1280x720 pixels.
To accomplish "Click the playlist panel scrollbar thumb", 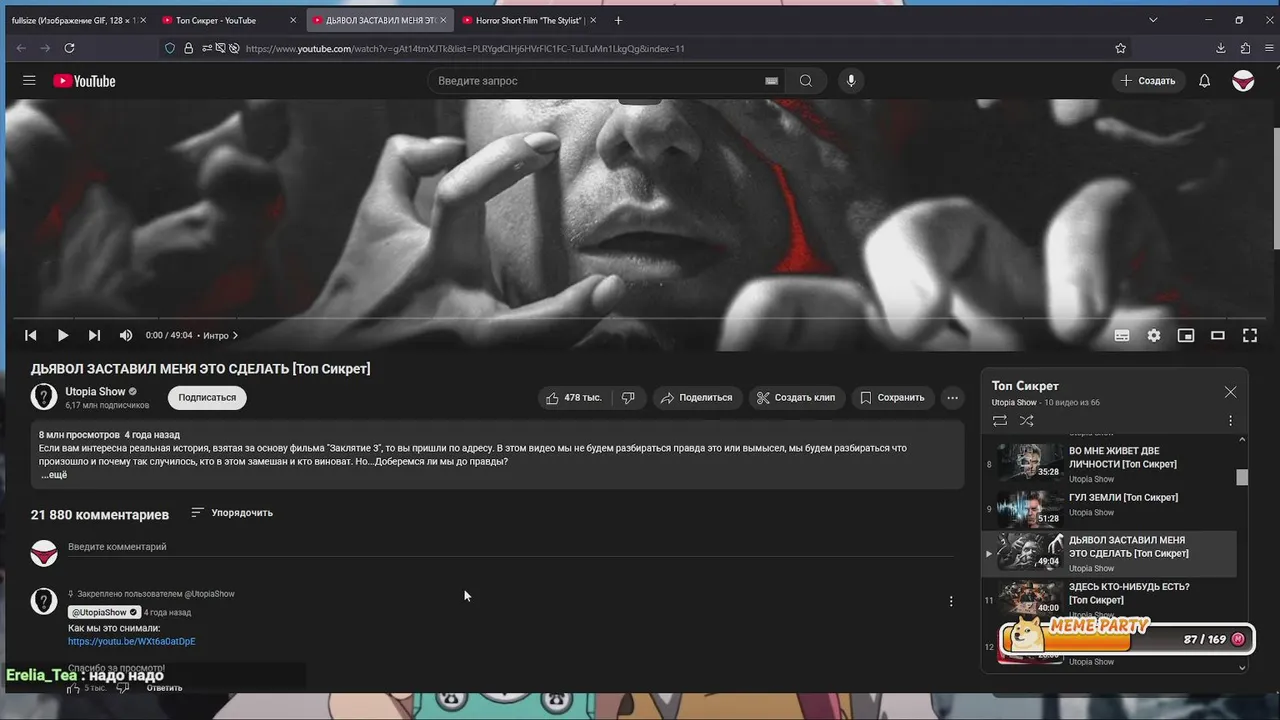I will click(1242, 477).
